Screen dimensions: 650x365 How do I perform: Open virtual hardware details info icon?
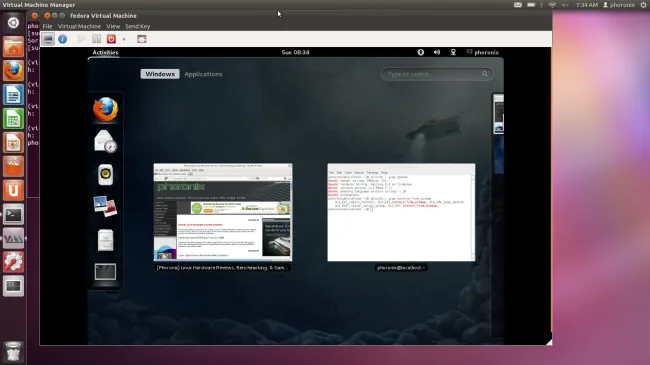click(63, 39)
